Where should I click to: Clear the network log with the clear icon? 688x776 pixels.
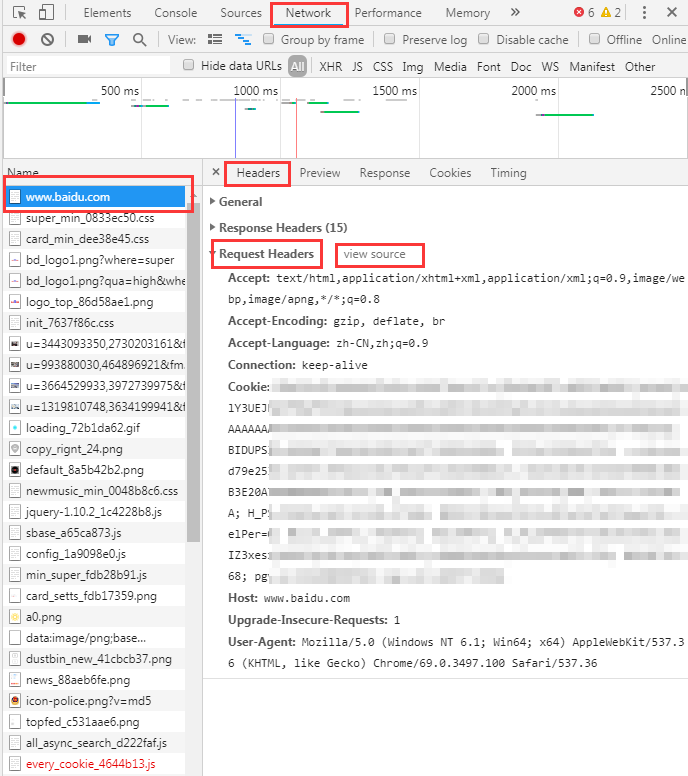coord(47,40)
